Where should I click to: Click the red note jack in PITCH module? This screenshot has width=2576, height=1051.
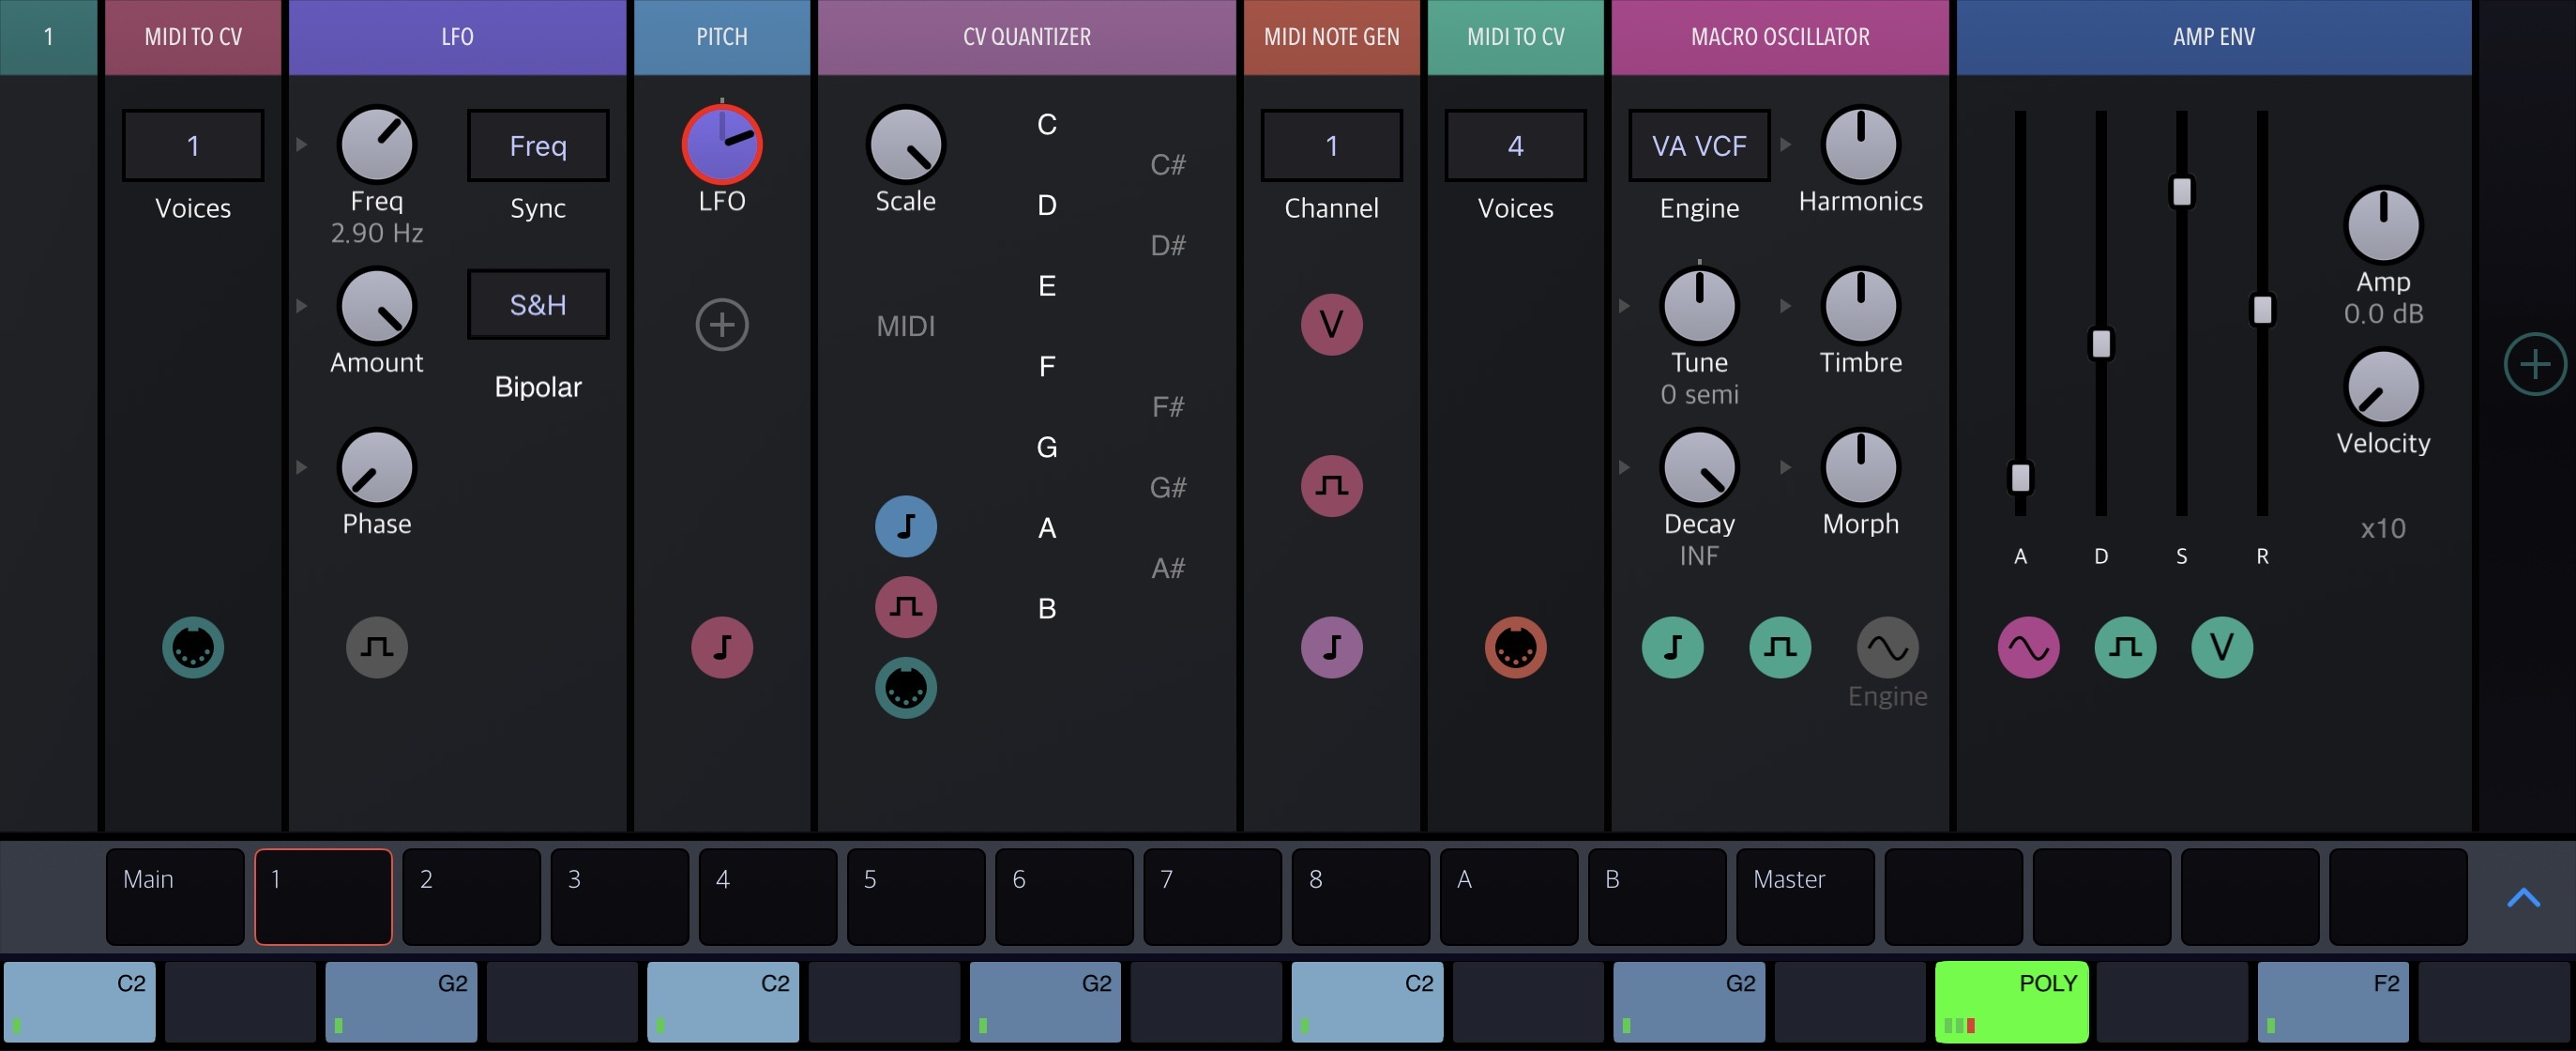click(x=722, y=648)
